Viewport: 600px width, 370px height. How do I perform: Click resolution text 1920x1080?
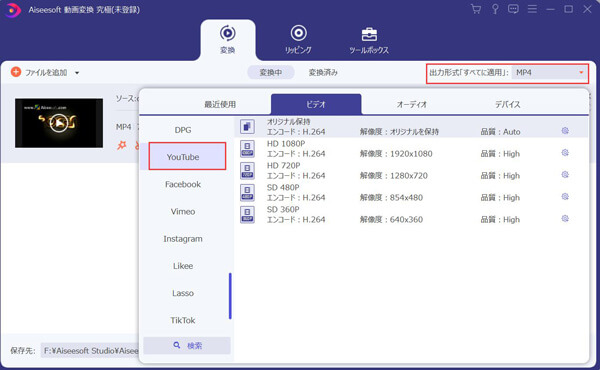[411, 154]
